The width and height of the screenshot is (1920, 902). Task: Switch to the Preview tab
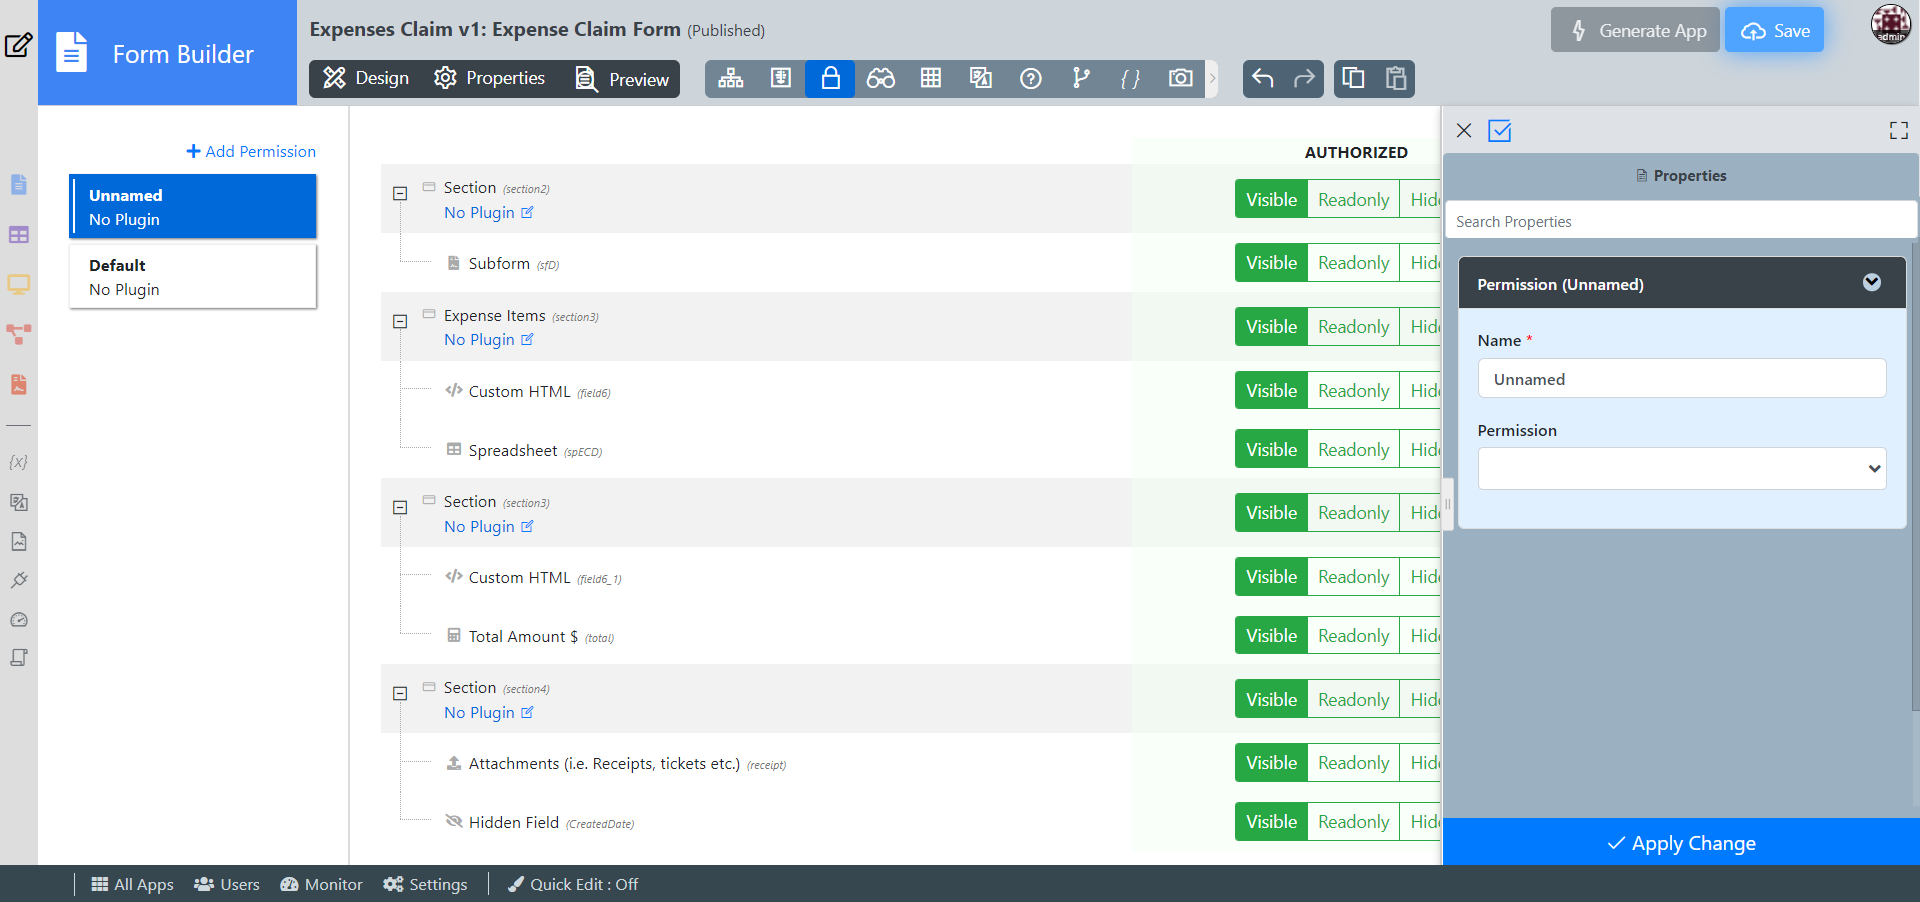coord(622,79)
